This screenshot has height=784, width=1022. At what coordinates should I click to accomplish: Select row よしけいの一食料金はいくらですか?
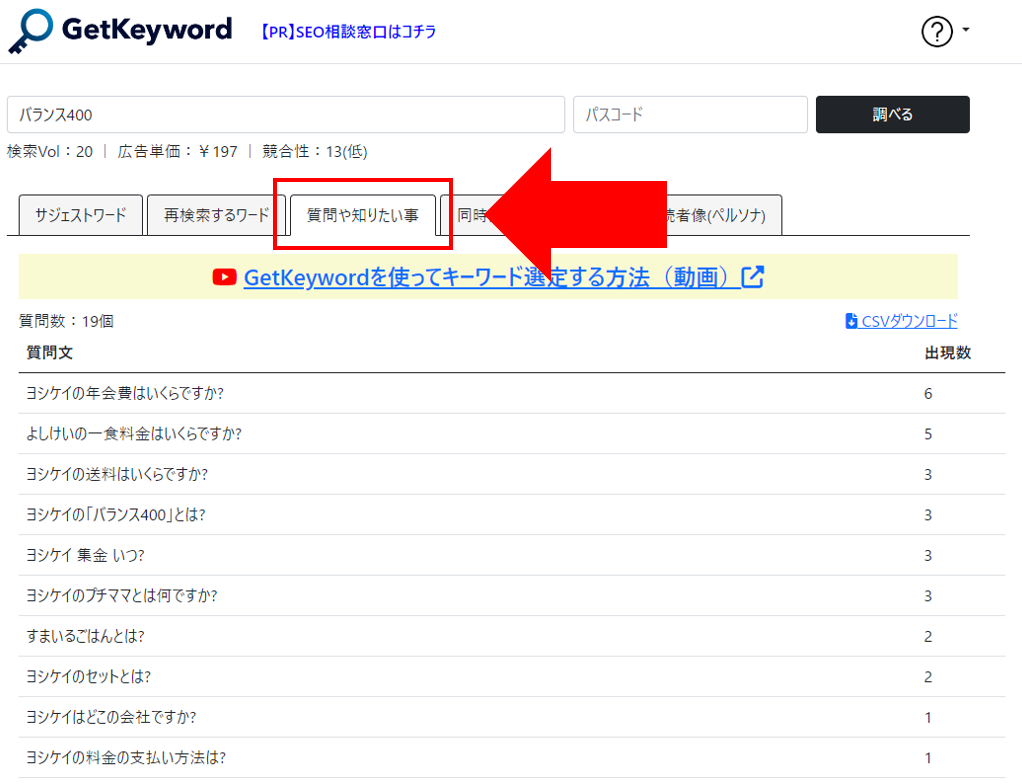click(512, 433)
